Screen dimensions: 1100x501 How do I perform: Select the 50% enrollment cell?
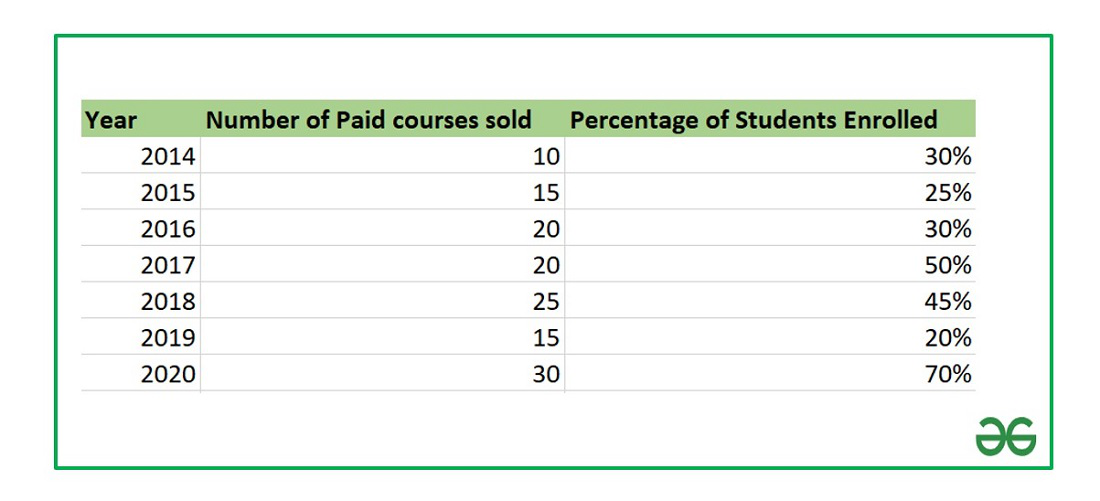click(x=948, y=265)
